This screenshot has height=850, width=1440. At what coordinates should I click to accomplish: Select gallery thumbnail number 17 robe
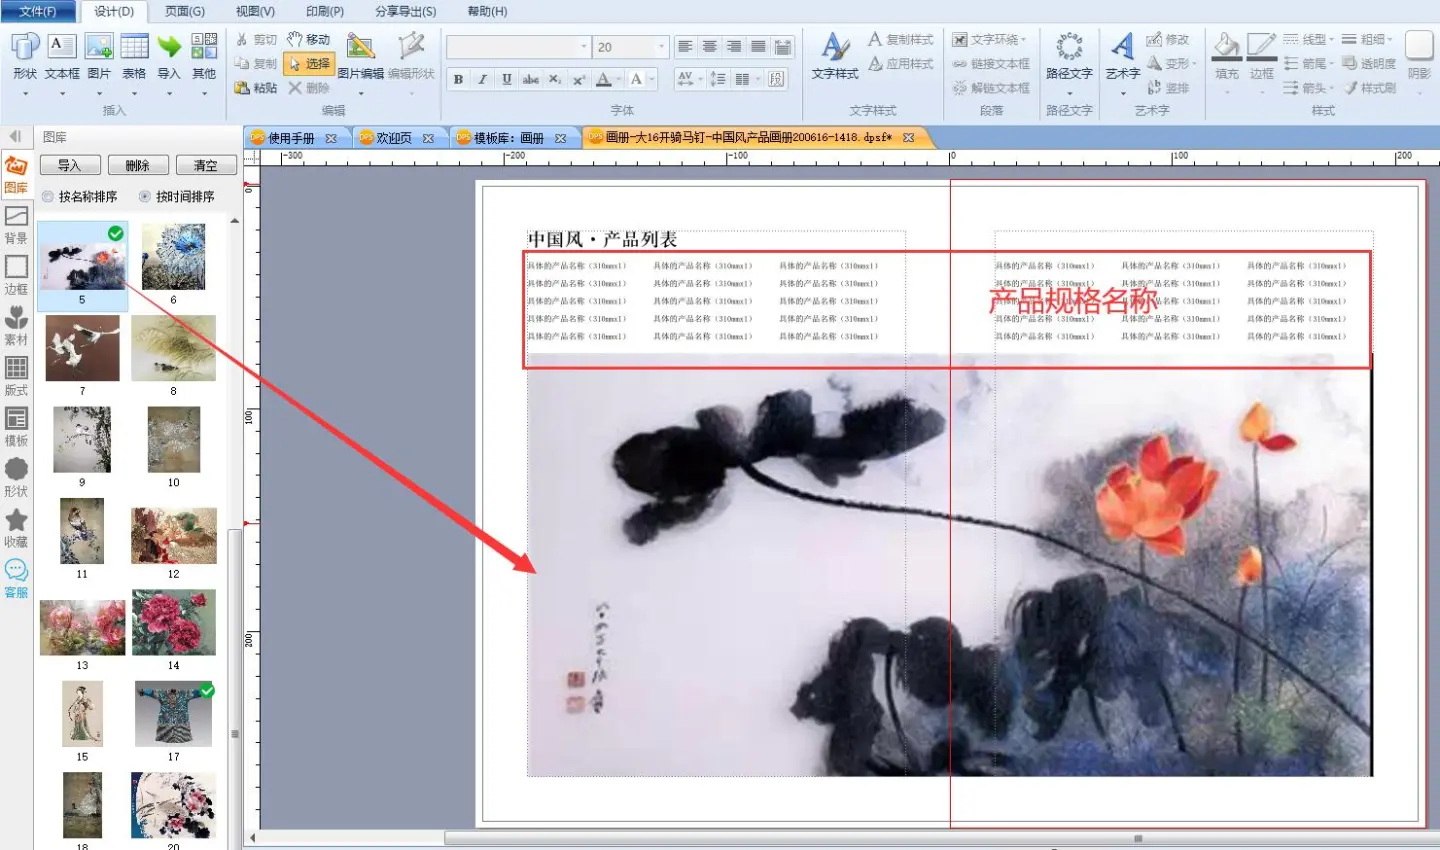(173, 715)
